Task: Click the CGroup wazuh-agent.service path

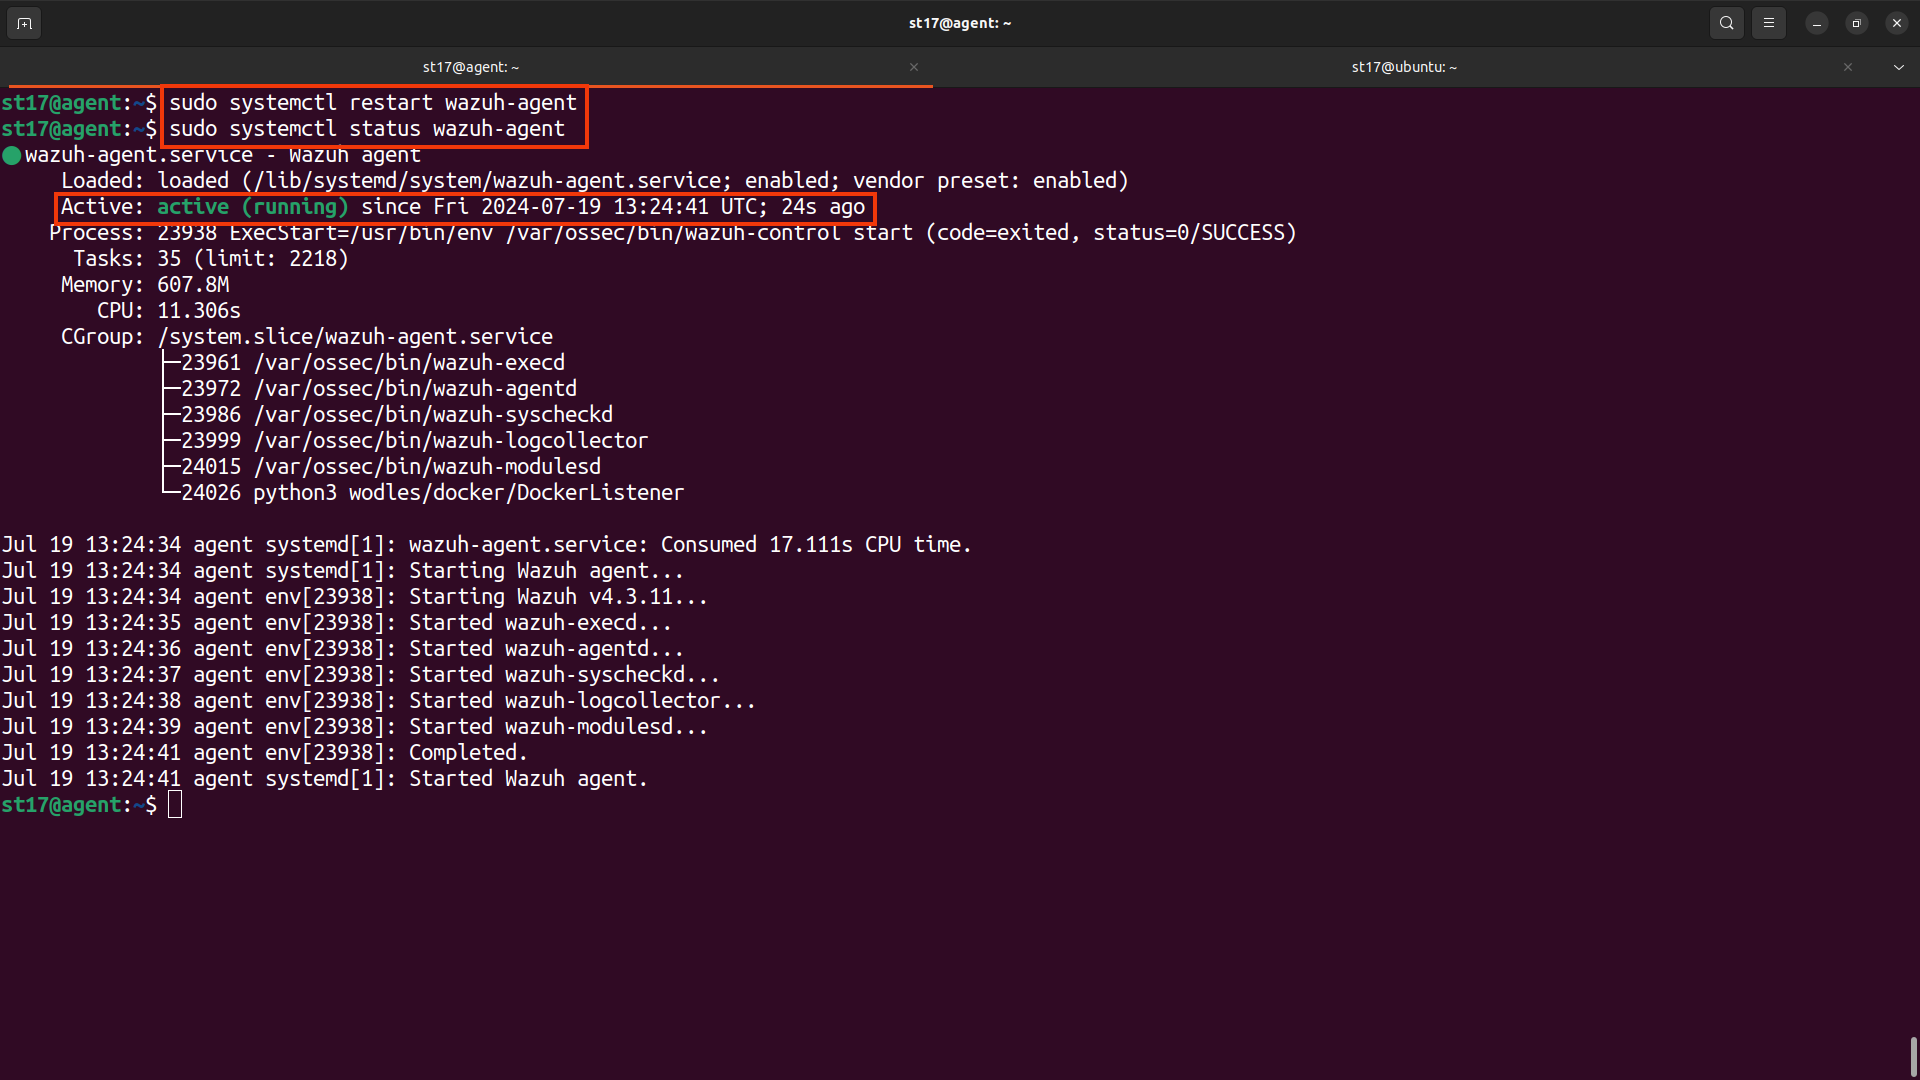Action: point(355,337)
